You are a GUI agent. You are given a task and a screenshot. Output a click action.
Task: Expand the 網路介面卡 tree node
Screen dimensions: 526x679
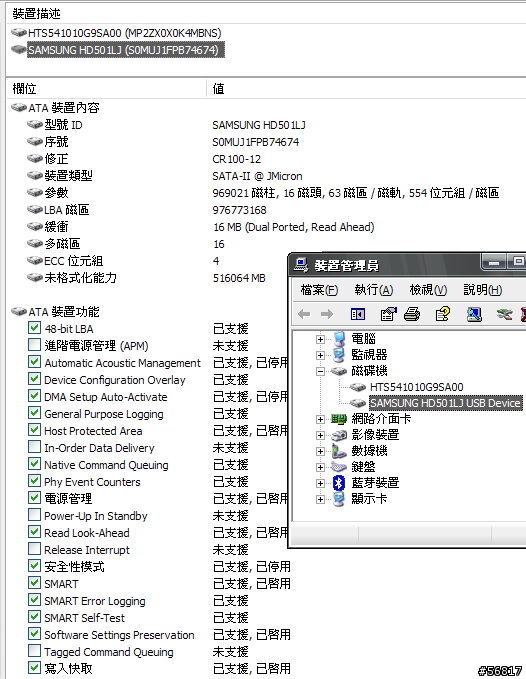click(x=320, y=419)
